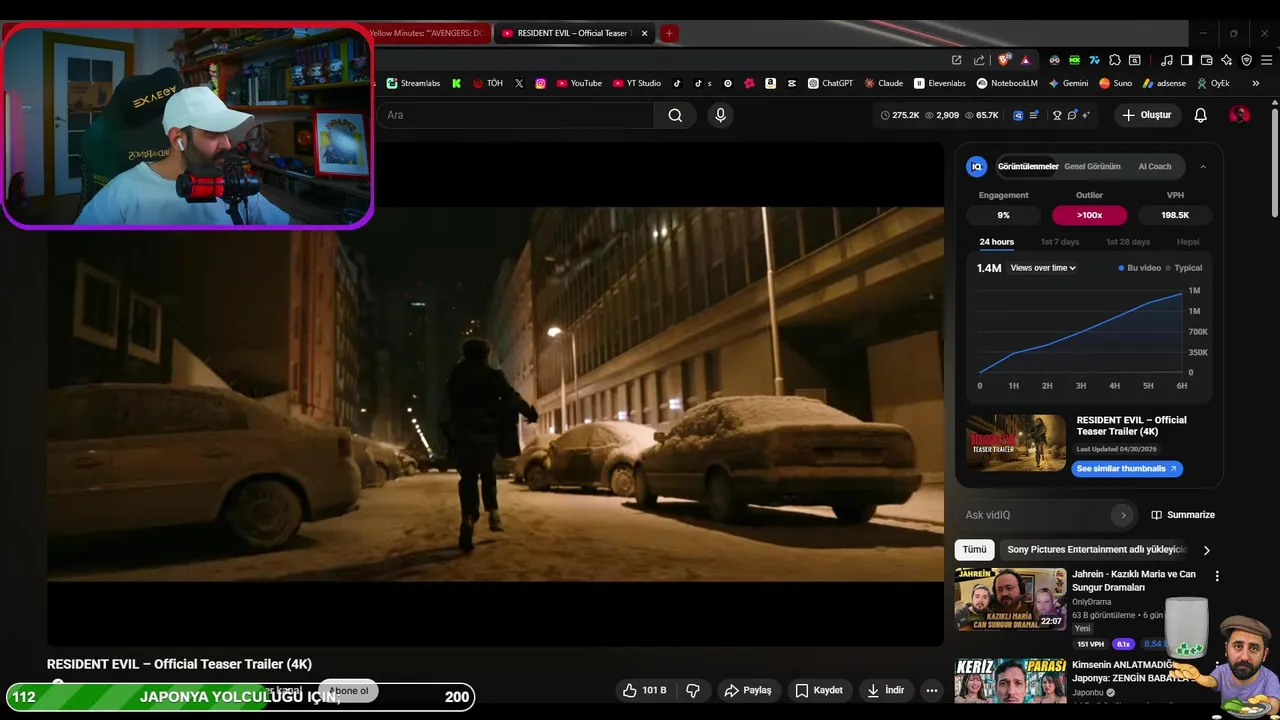Select Hepsi time range
Screen dimensions: 1280x720
1188,242
